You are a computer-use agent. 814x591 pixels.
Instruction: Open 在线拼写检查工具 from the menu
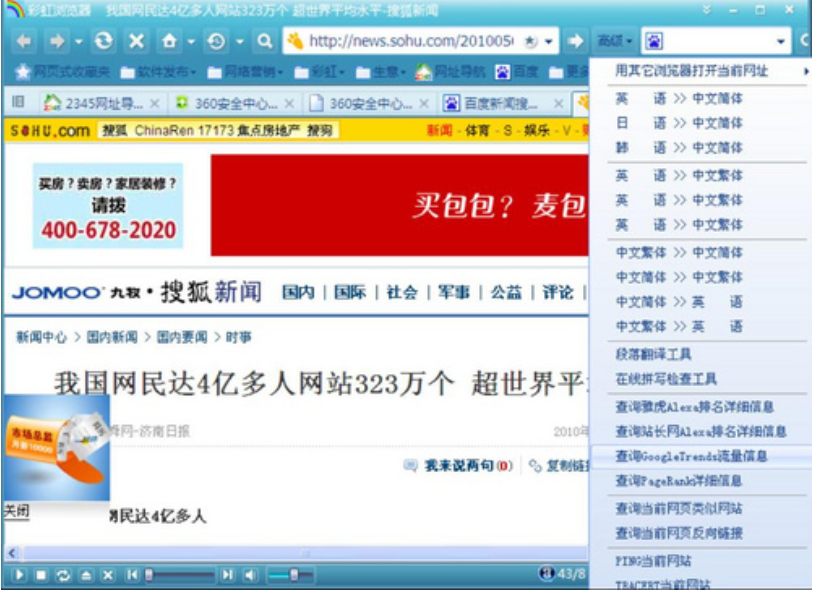701,379
